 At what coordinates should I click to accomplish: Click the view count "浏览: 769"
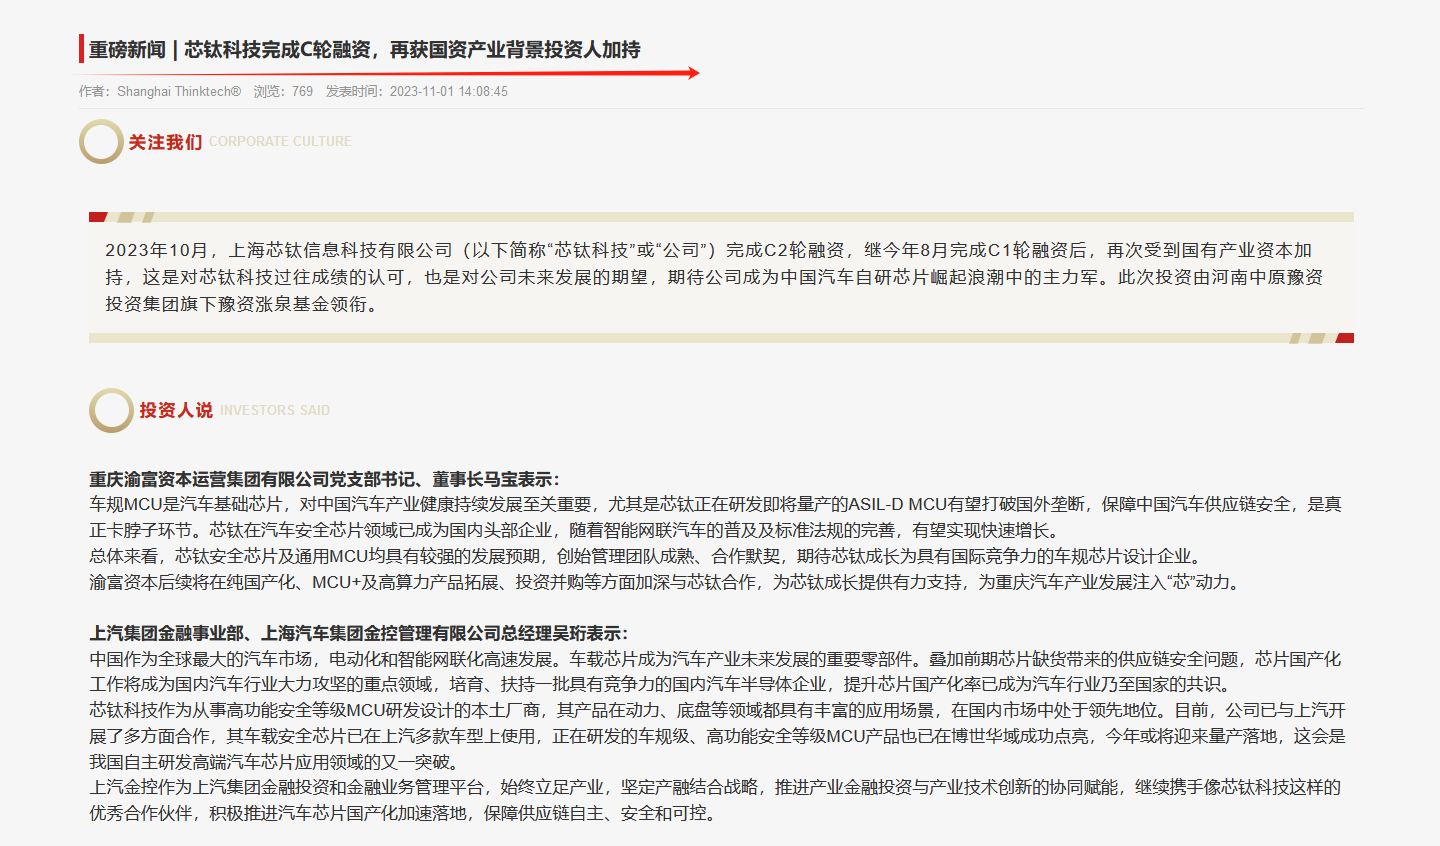(283, 91)
